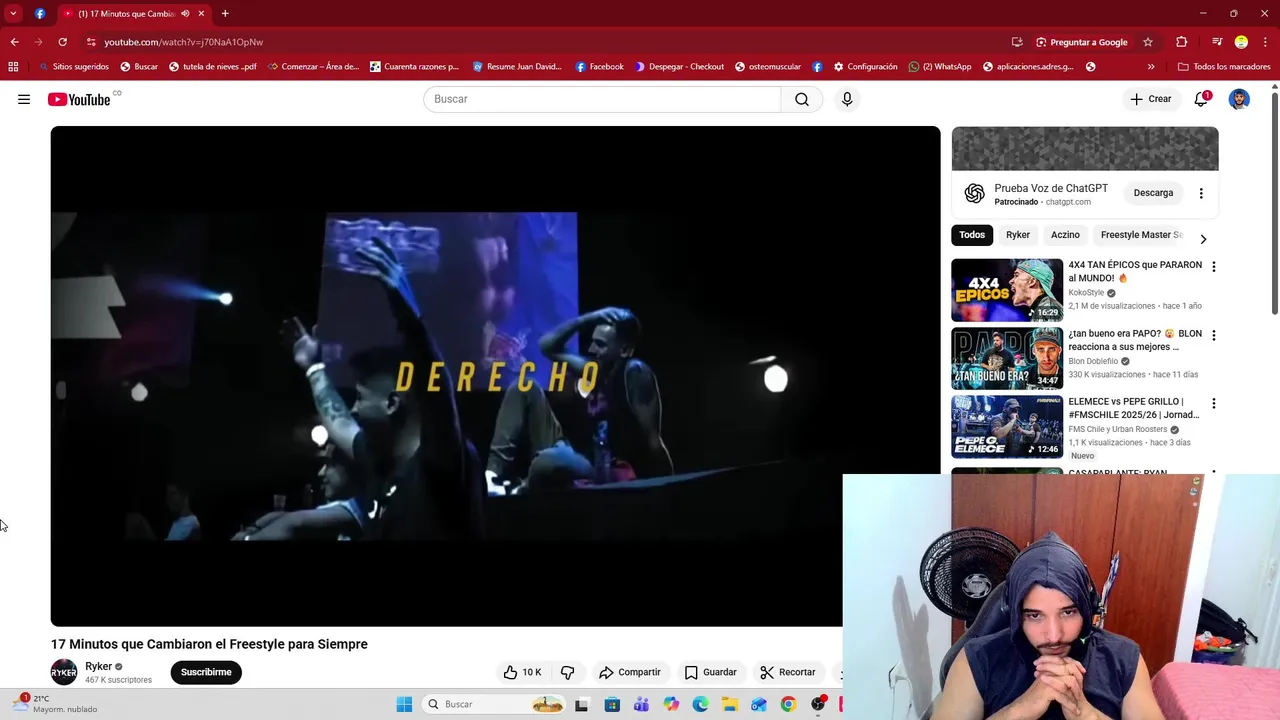Screen dimensions: 1280x720
Task: Open Copilot from taskbar
Action: tap(671, 704)
